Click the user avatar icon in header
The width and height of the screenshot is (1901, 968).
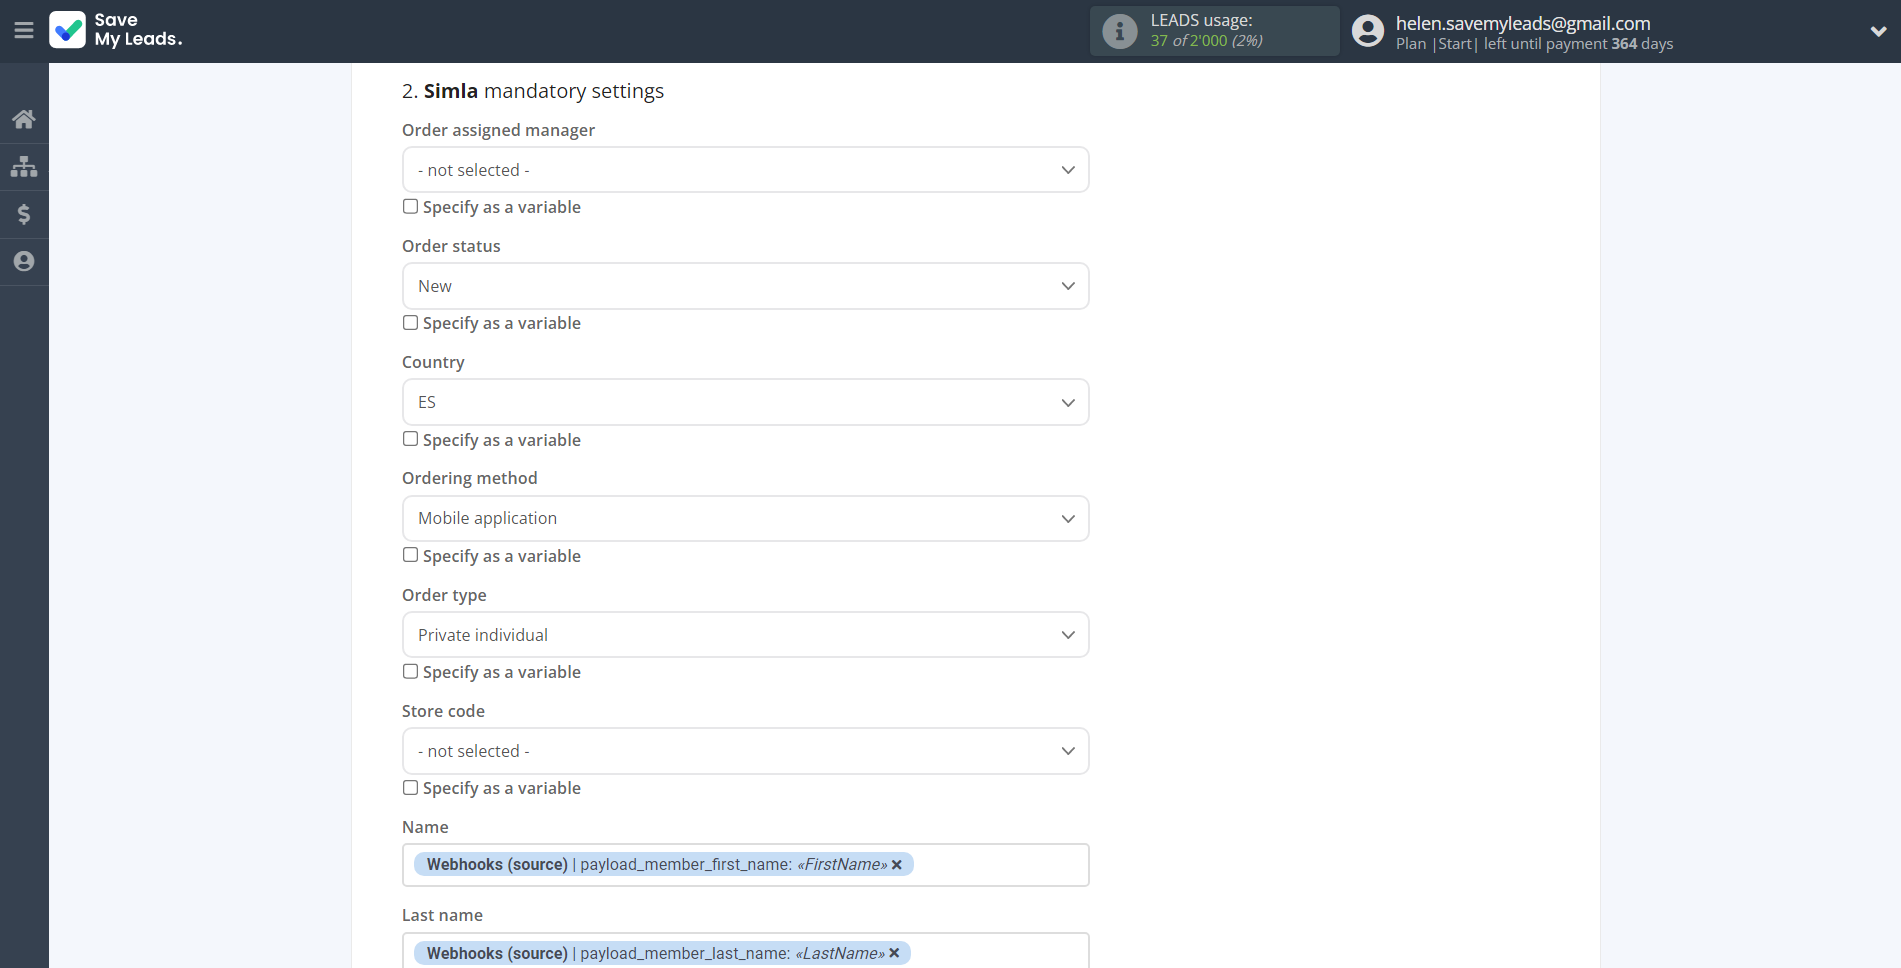coord(1367,31)
